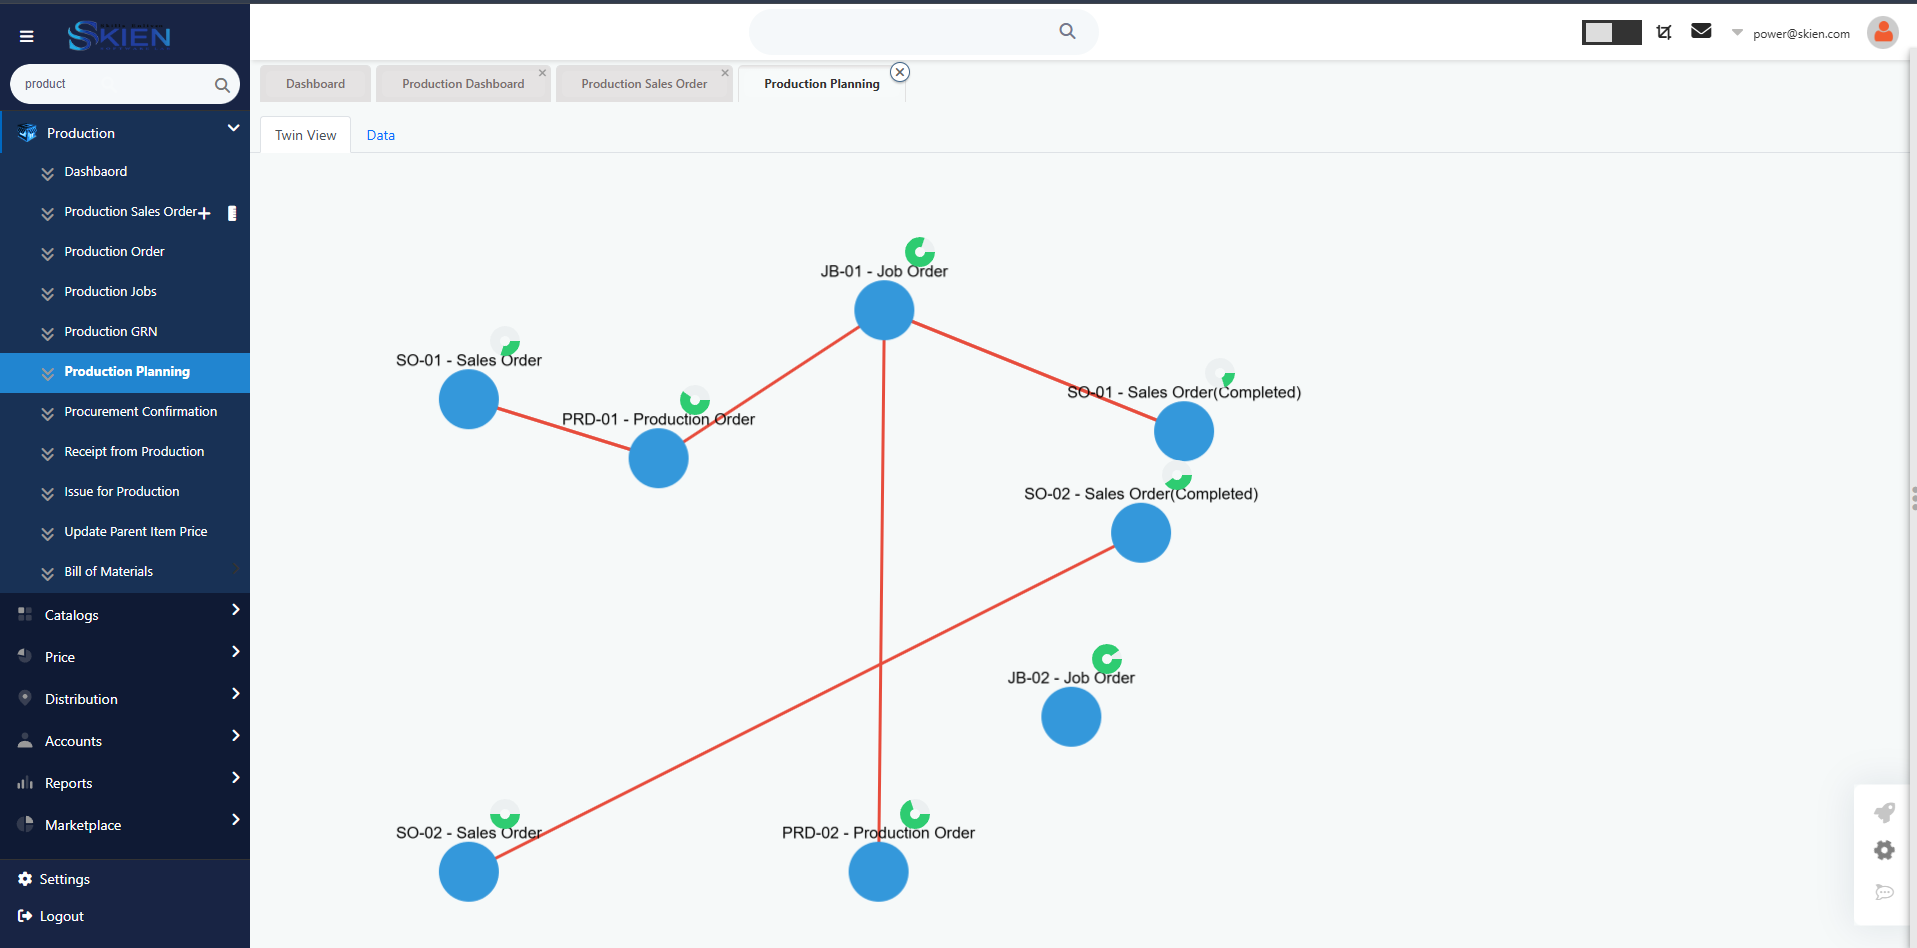Collapse the Production sidebar section

(x=233, y=129)
